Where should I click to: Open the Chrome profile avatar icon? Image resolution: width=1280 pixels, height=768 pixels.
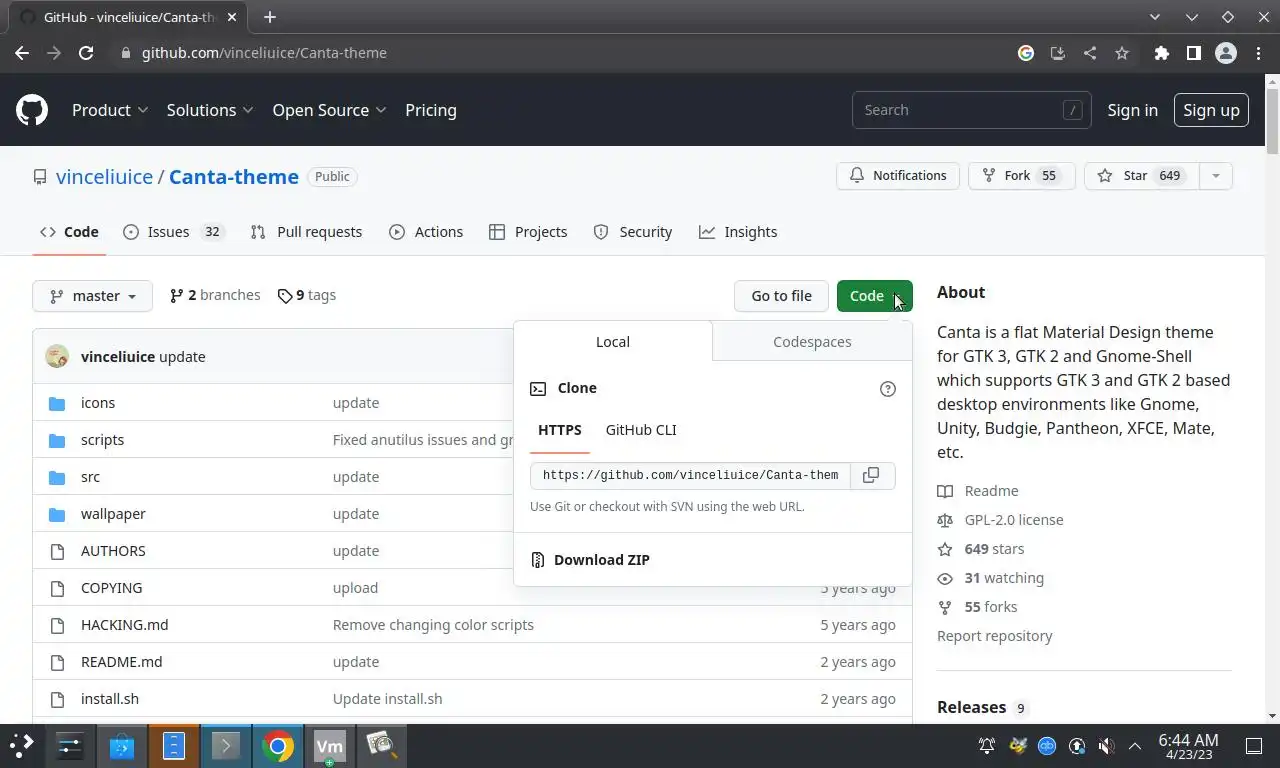click(1226, 53)
